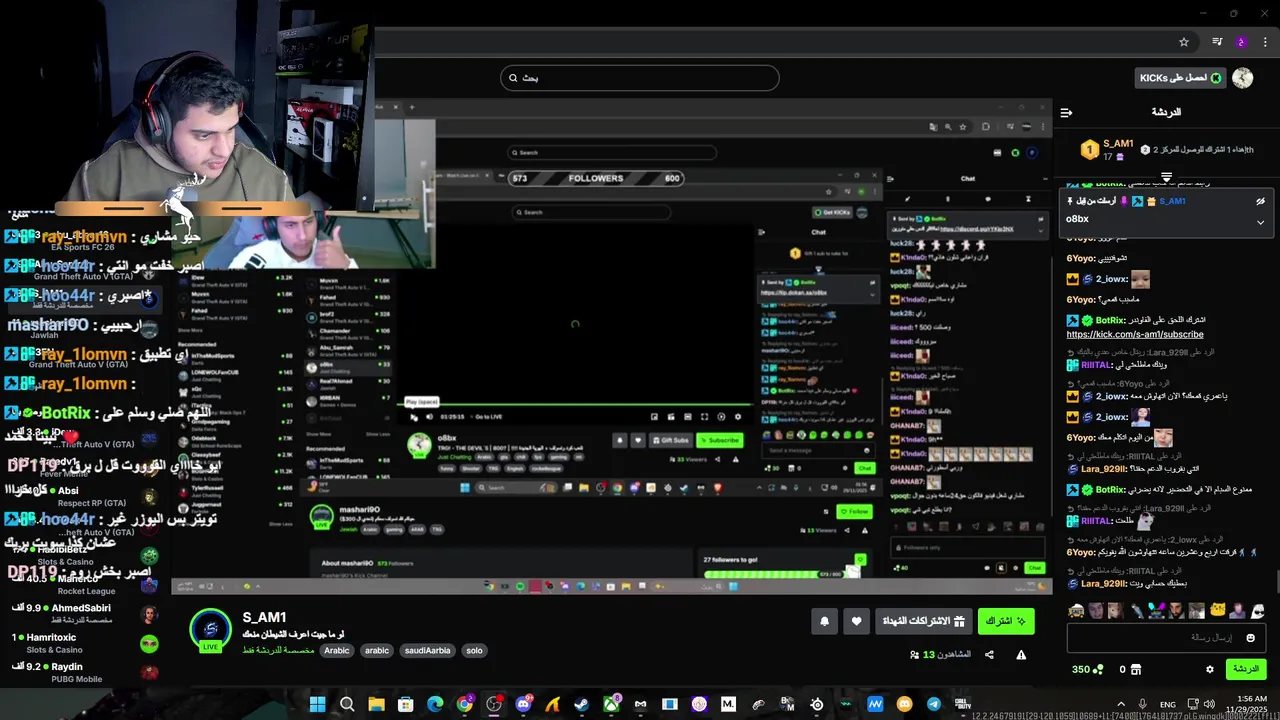The height and width of the screenshot is (720, 1280).
Task: Click Gift Subs in inner o8bx stream
Action: coord(670,440)
